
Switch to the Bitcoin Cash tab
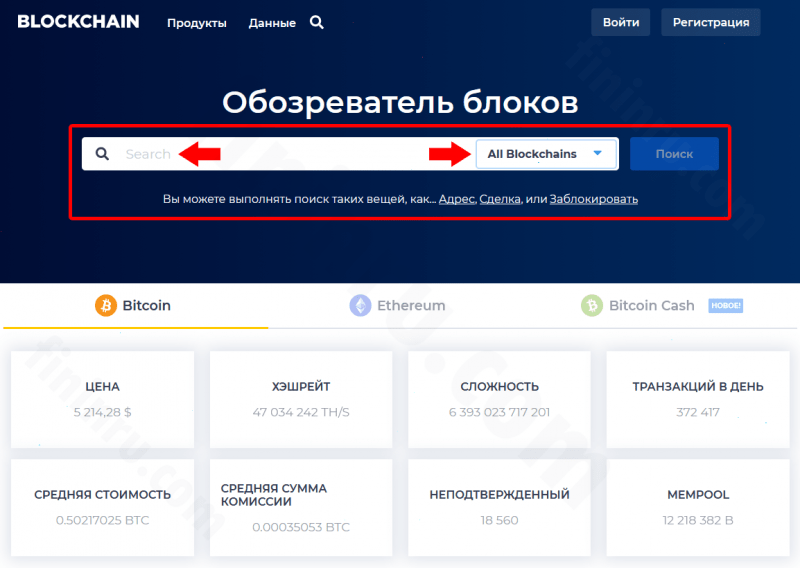tap(664, 306)
